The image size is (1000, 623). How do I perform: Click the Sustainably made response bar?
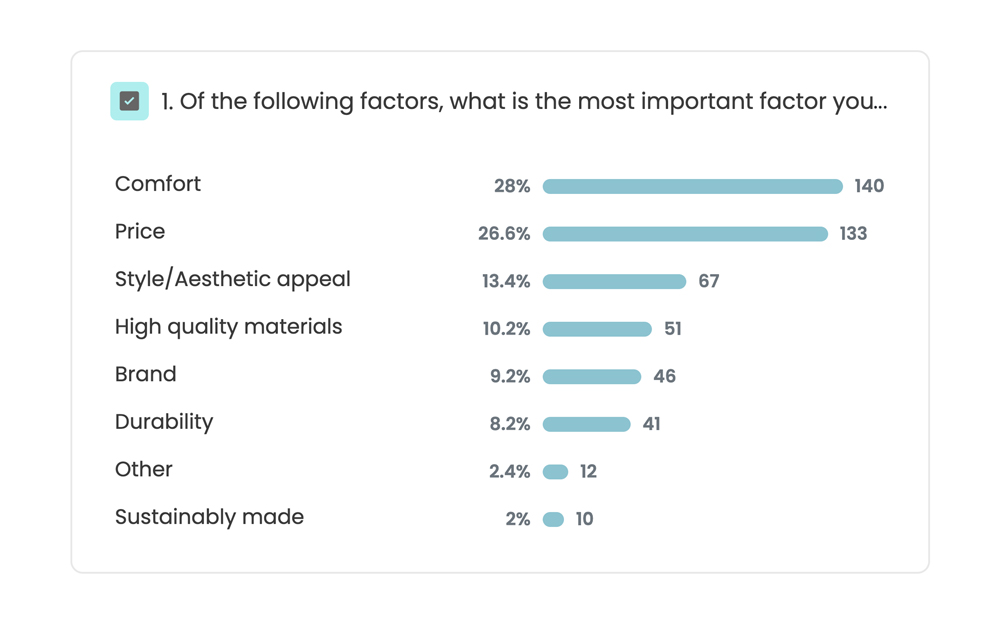[x=553, y=519]
